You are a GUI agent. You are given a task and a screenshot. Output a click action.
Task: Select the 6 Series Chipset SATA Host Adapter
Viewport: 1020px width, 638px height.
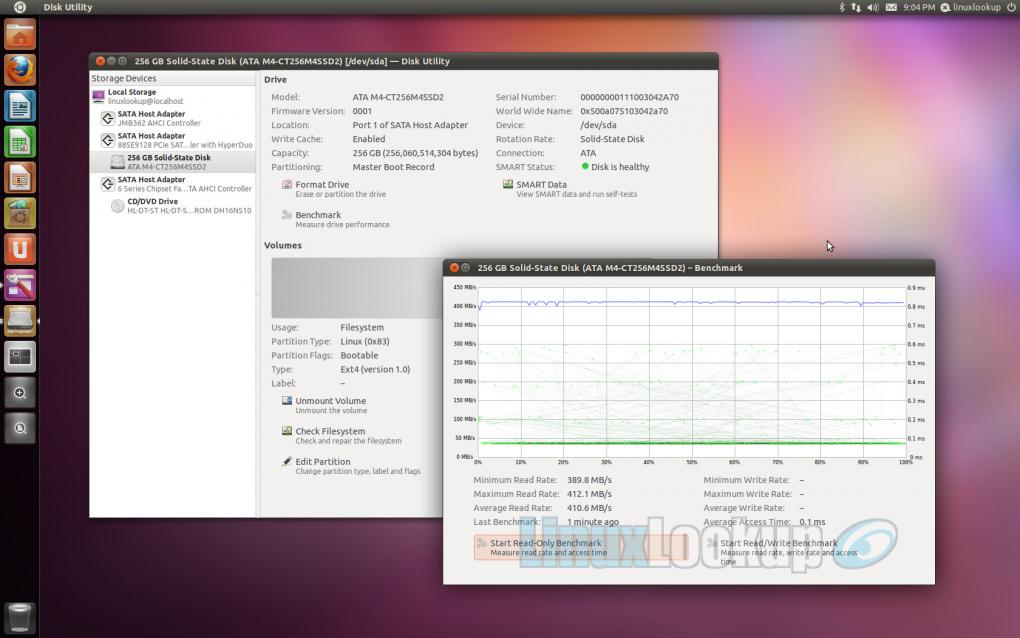point(172,184)
